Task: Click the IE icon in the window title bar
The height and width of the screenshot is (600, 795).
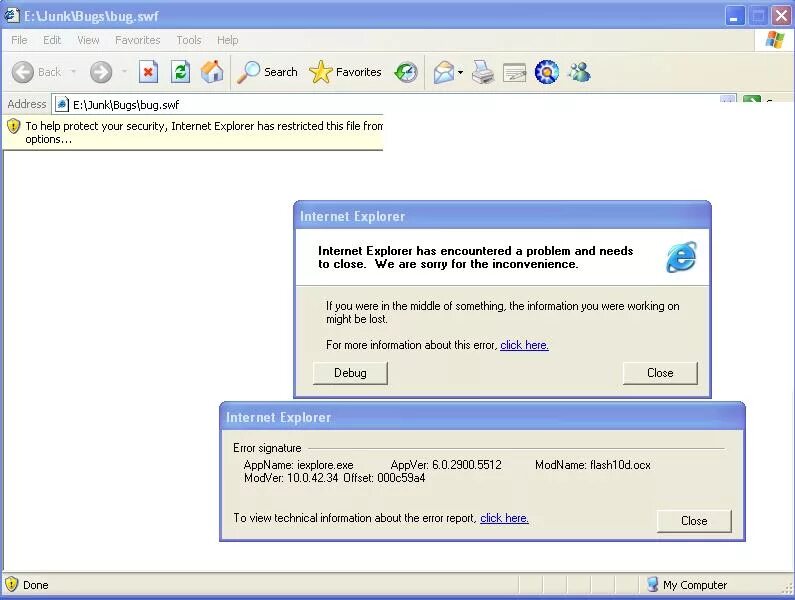Action: 12,16
